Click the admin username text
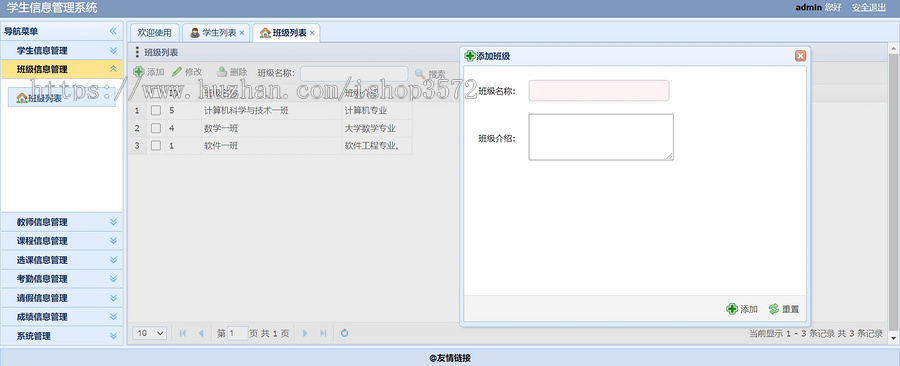900x366 pixels. [808, 7]
